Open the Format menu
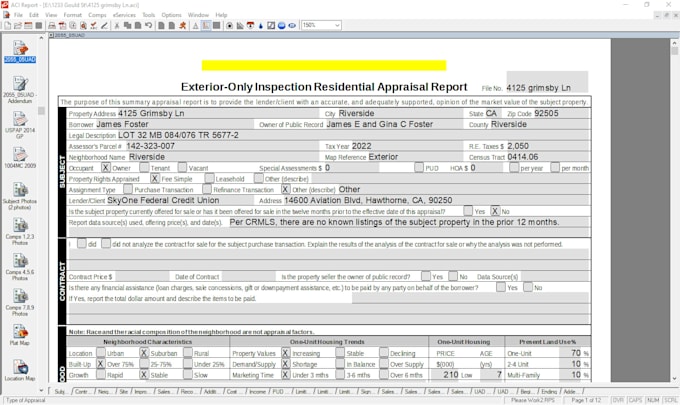 click(72, 15)
